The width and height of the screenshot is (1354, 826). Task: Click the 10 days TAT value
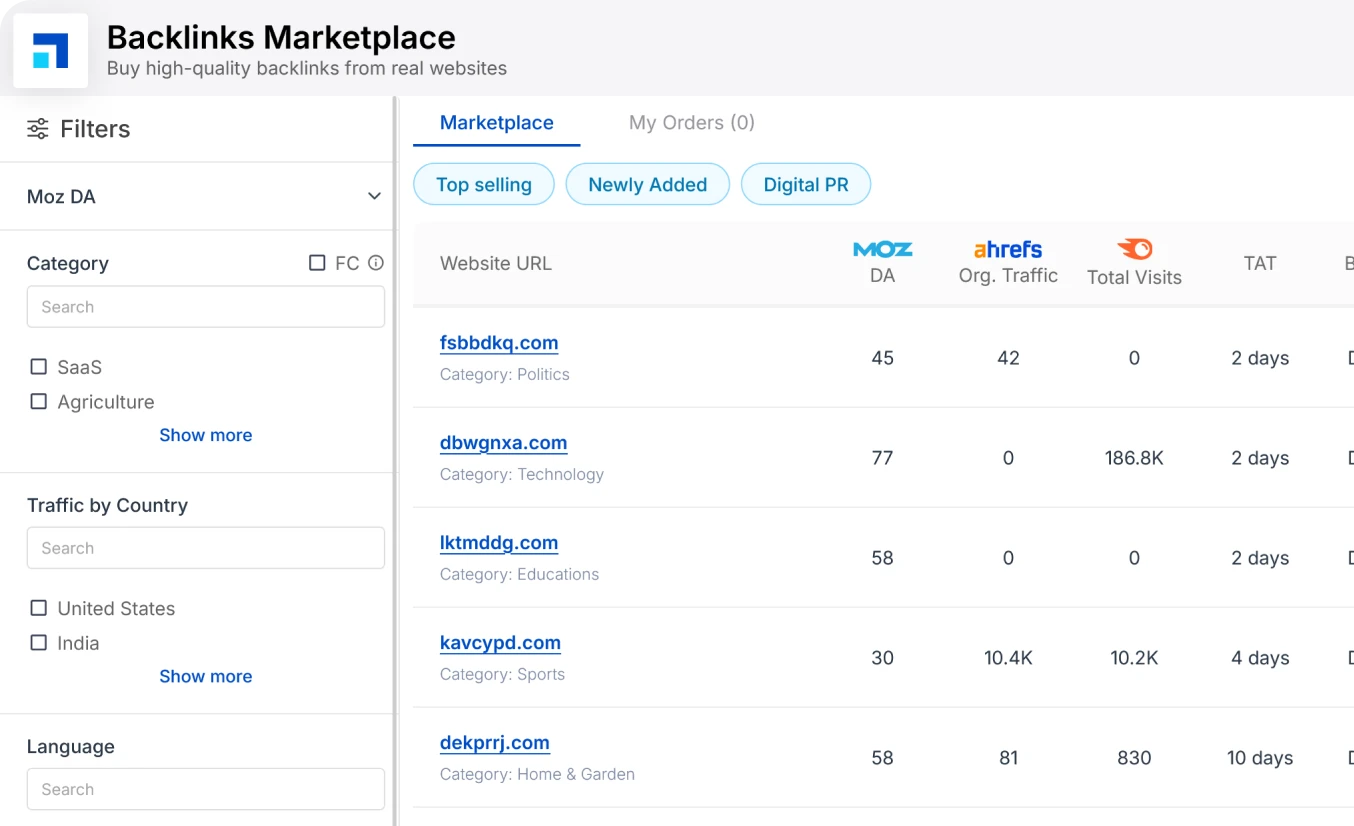[1260, 758]
